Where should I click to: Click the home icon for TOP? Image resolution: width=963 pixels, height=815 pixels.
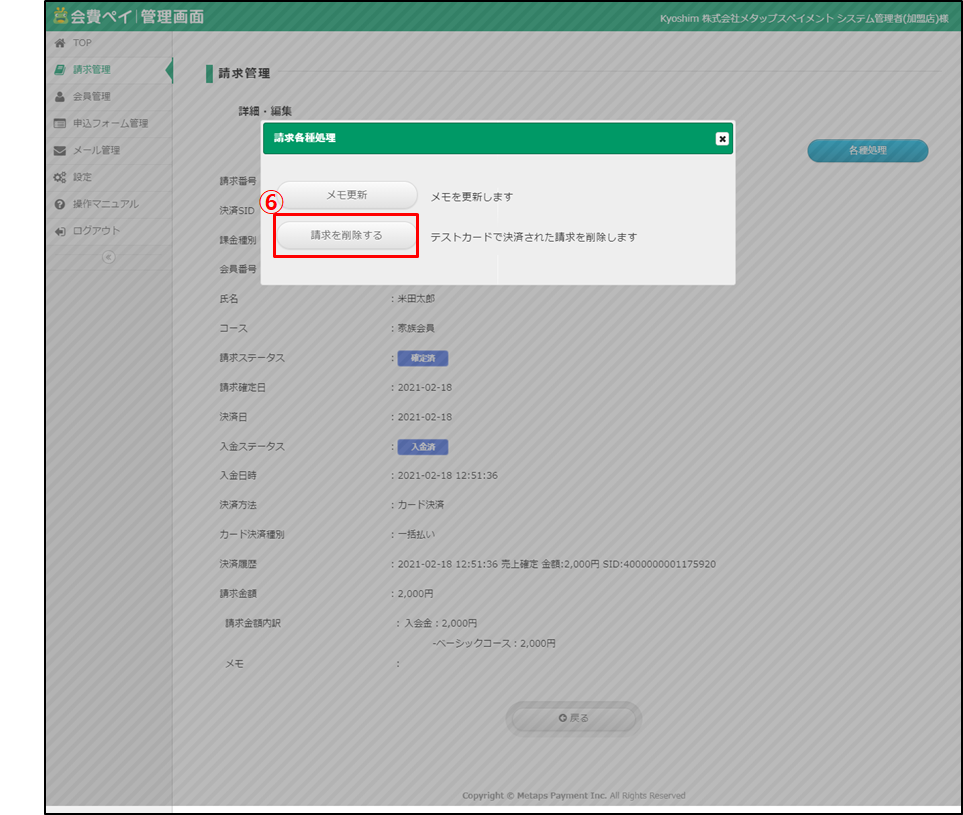coord(60,43)
